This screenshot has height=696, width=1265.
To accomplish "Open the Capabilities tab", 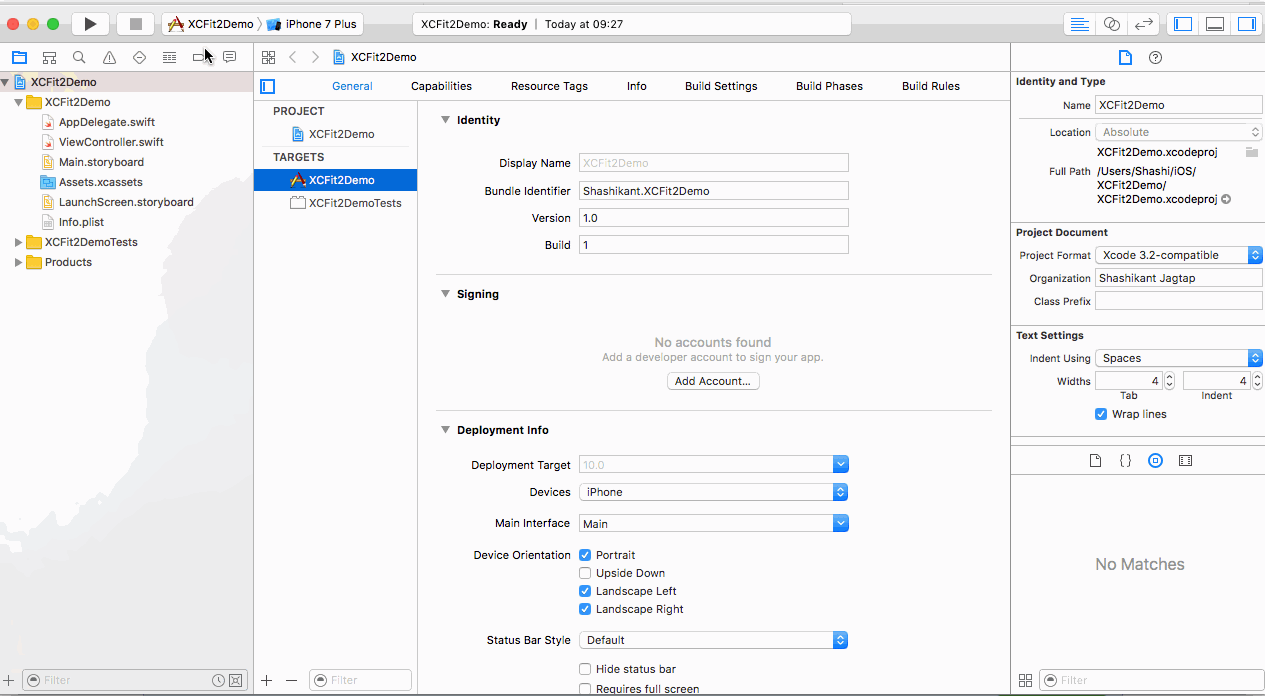I will pyautogui.click(x=441, y=86).
